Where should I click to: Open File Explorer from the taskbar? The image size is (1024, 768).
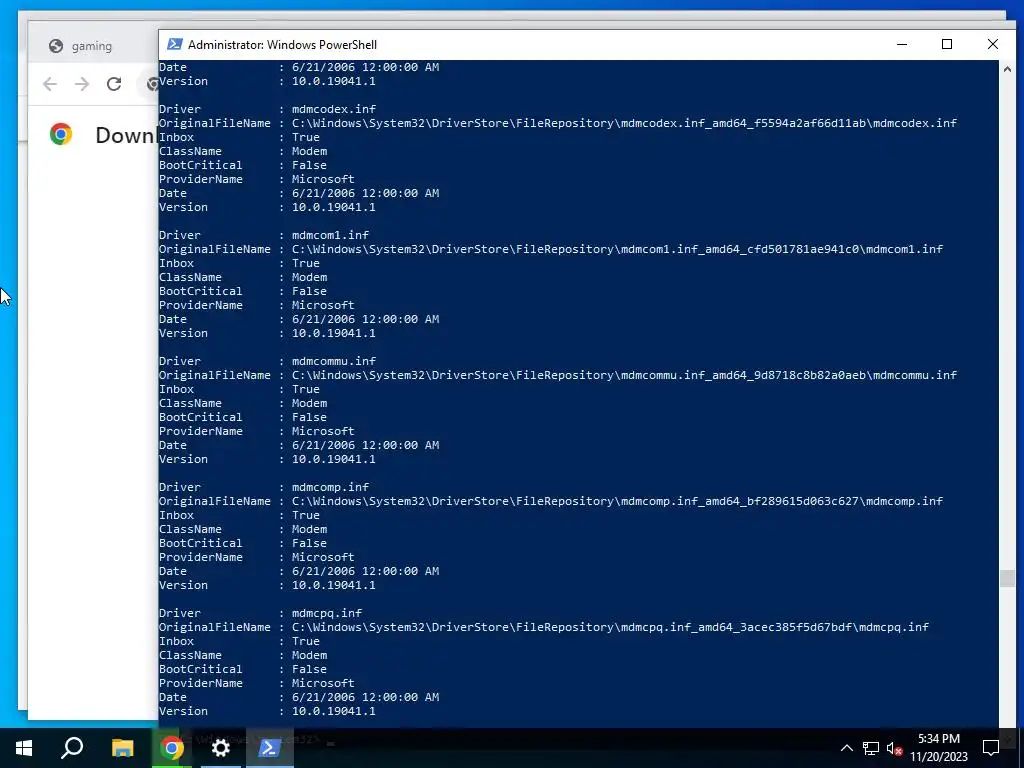click(x=122, y=748)
